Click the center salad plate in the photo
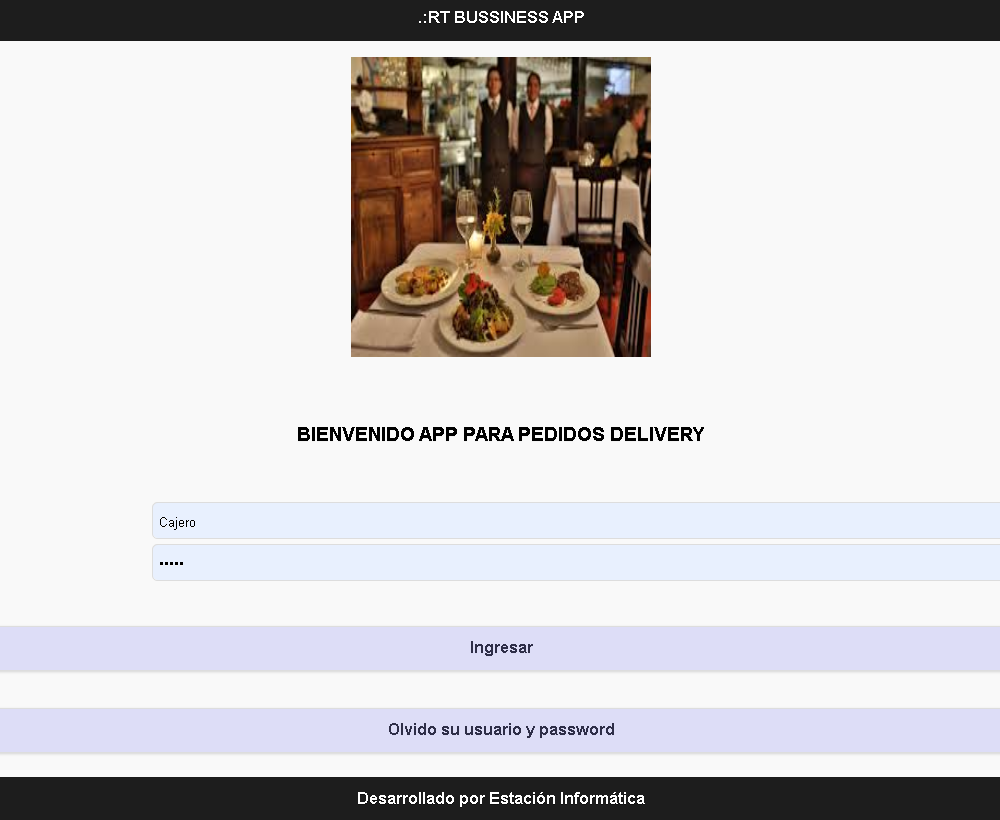The width and height of the screenshot is (1000, 820). [482, 315]
